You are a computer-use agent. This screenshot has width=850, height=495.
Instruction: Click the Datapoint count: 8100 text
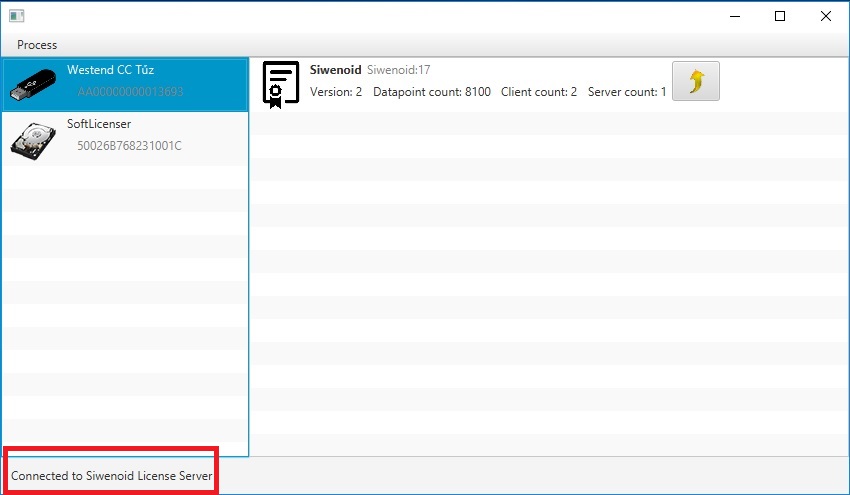pos(432,92)
